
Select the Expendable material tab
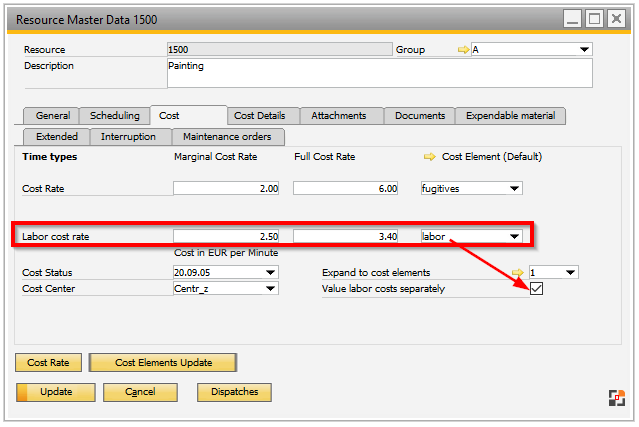coord(511,116)
